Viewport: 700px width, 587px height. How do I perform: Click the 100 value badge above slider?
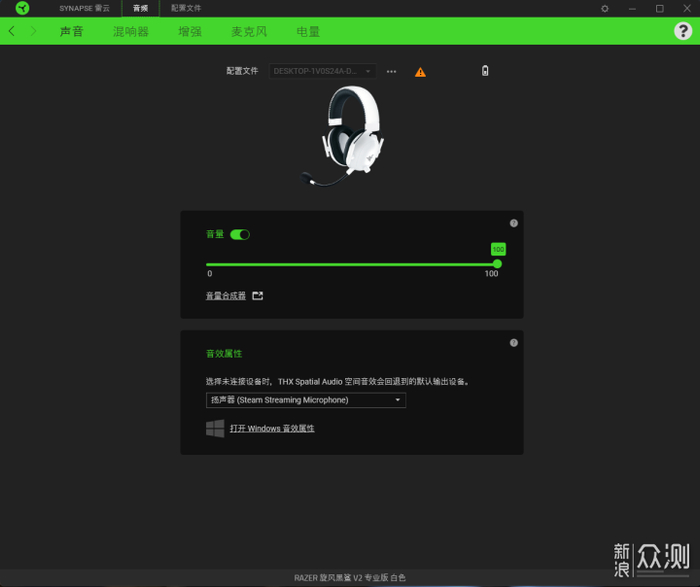[x=498, y=249]
